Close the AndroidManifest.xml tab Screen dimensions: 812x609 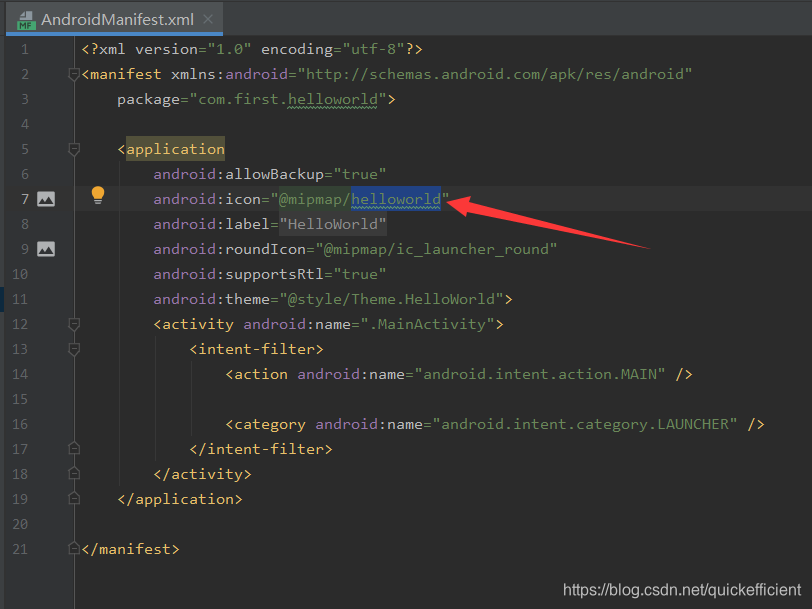(x=208, y=18)
